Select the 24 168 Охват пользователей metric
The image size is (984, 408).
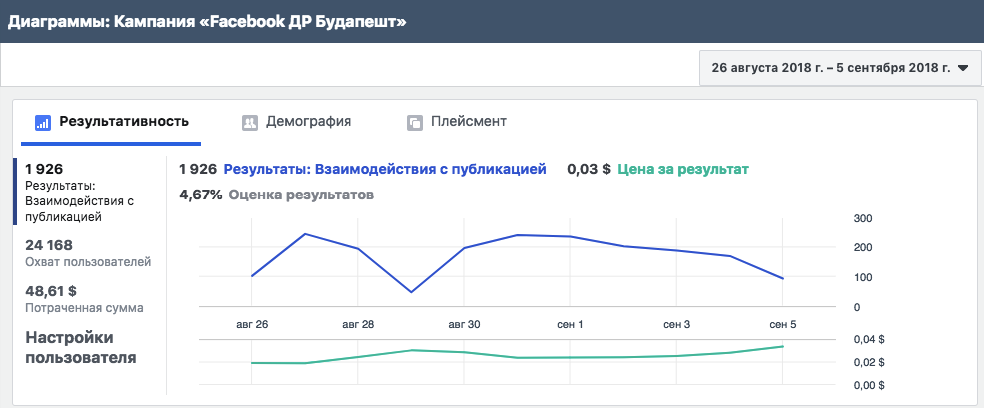[x=88, y=253]
